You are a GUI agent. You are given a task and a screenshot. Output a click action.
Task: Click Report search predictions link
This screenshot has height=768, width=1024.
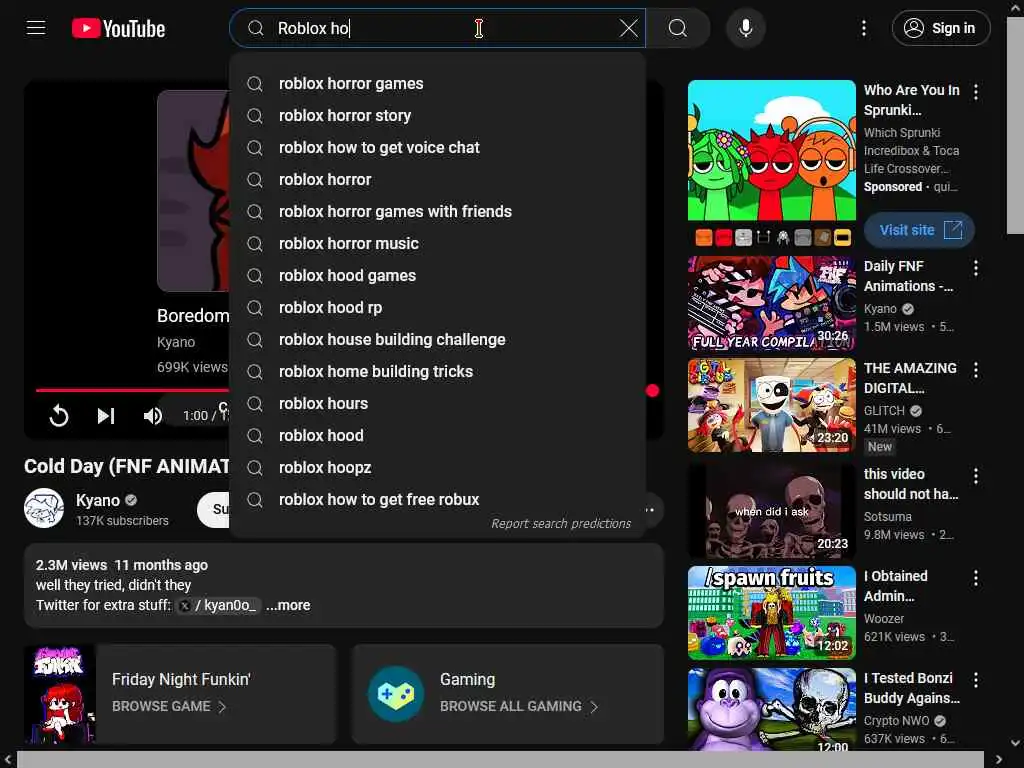coord(561,524)
